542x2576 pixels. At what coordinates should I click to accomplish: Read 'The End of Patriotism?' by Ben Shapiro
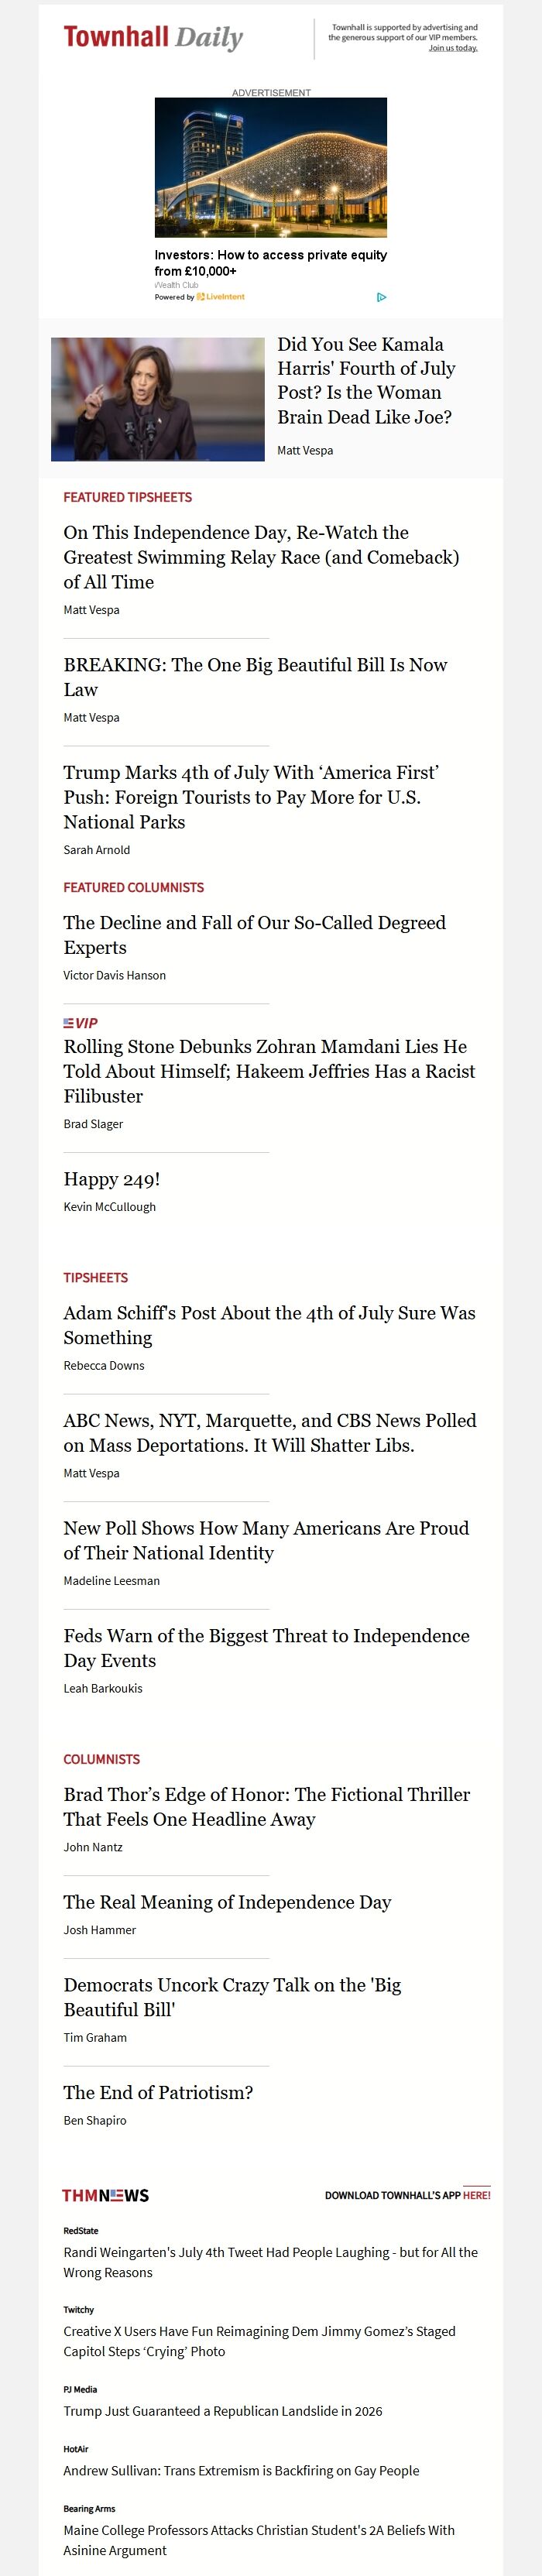[x=158, y=2092]
